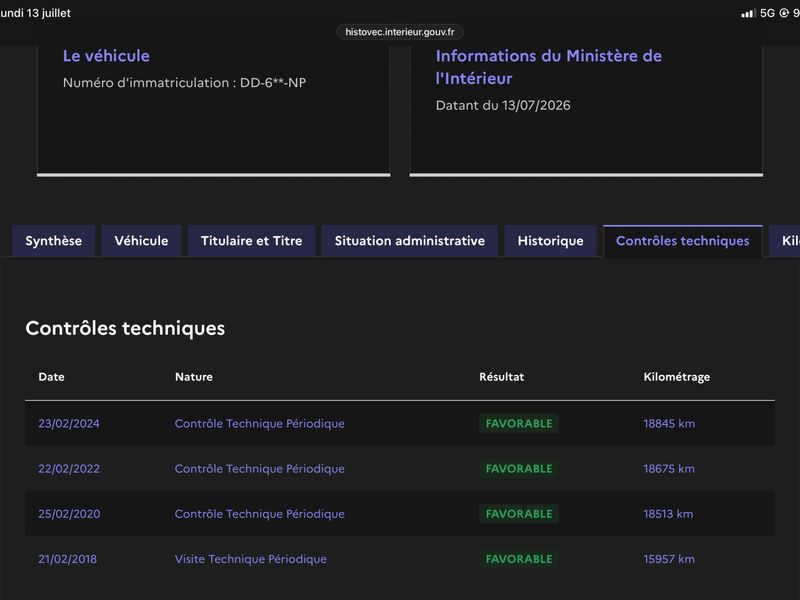Click the Nature column header
Viewport: 800px width, 600px height.
[x=194, y=377]
